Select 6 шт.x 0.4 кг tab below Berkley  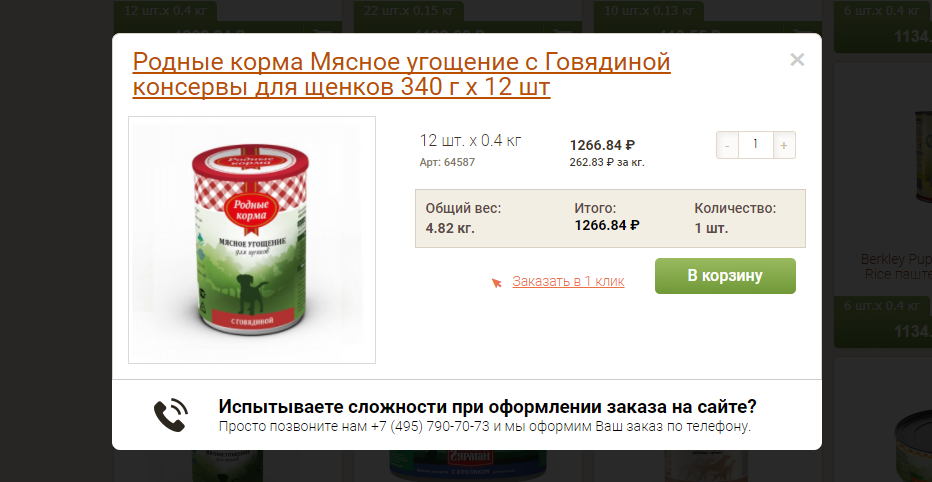click(x=883, y=306)
